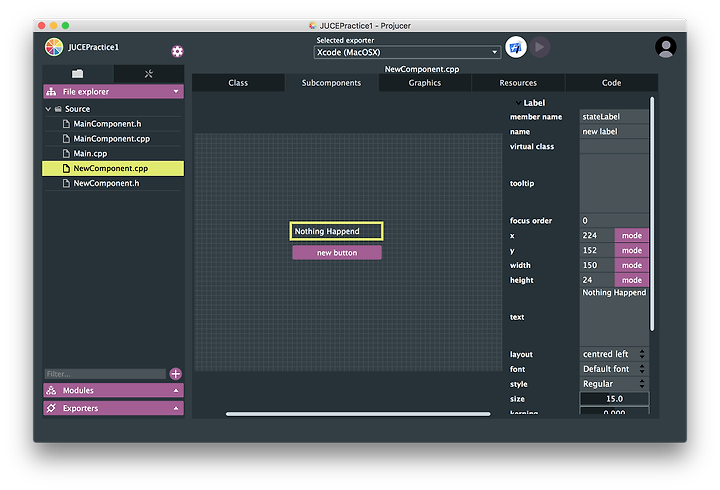The width and height of the screenshot is (720, 490).
Task: Save and open project in Xcode icon
Action: pos(516,47)
